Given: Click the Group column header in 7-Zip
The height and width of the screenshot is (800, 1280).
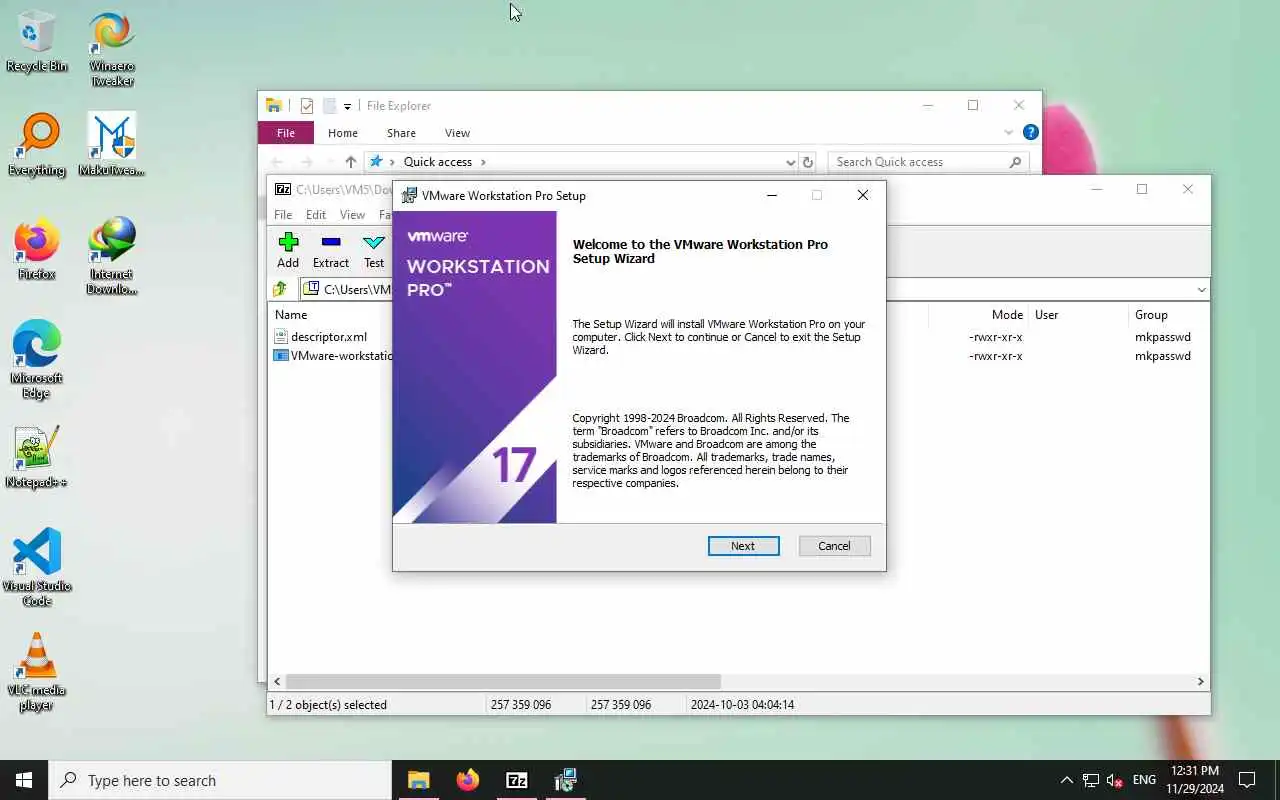Looking at the screenshot, I should (x=1151, y=315).
